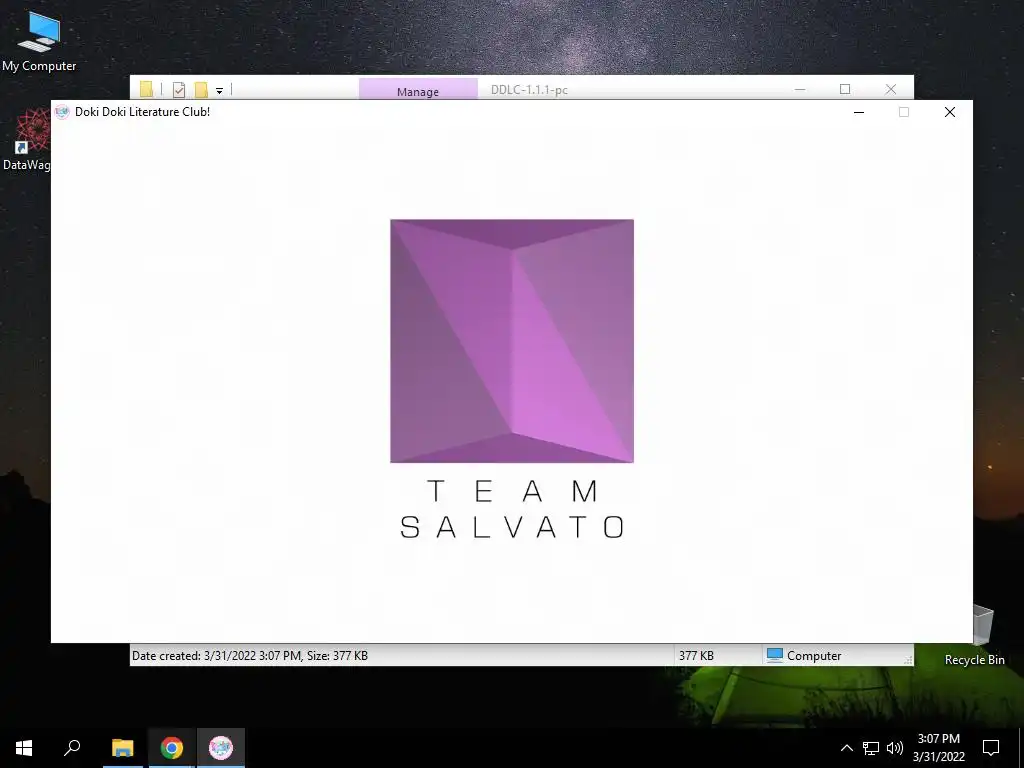Minimize the DDLC-1.1.1-pc Explorer window

800,89
